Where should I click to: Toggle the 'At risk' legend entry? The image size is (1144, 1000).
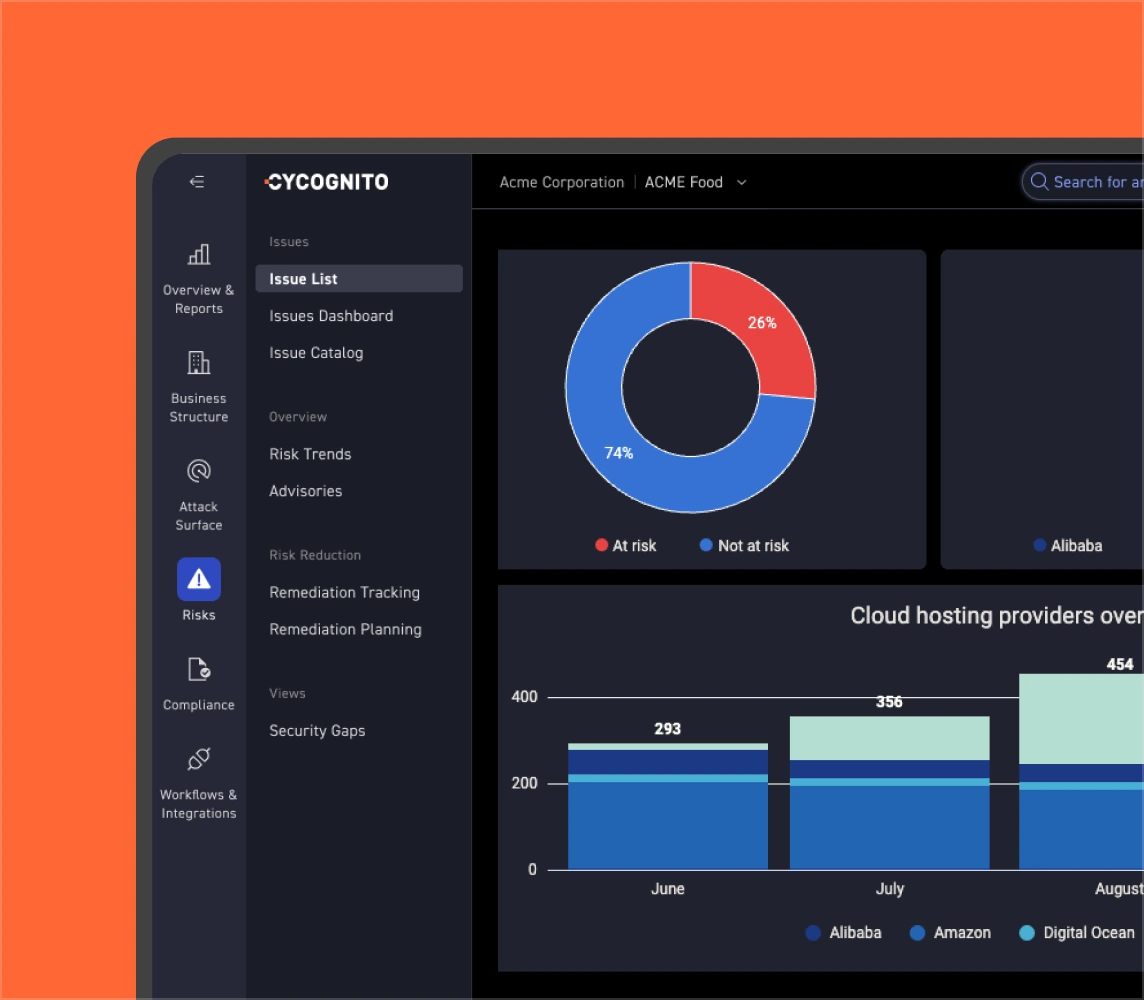[x=625, y=545]
